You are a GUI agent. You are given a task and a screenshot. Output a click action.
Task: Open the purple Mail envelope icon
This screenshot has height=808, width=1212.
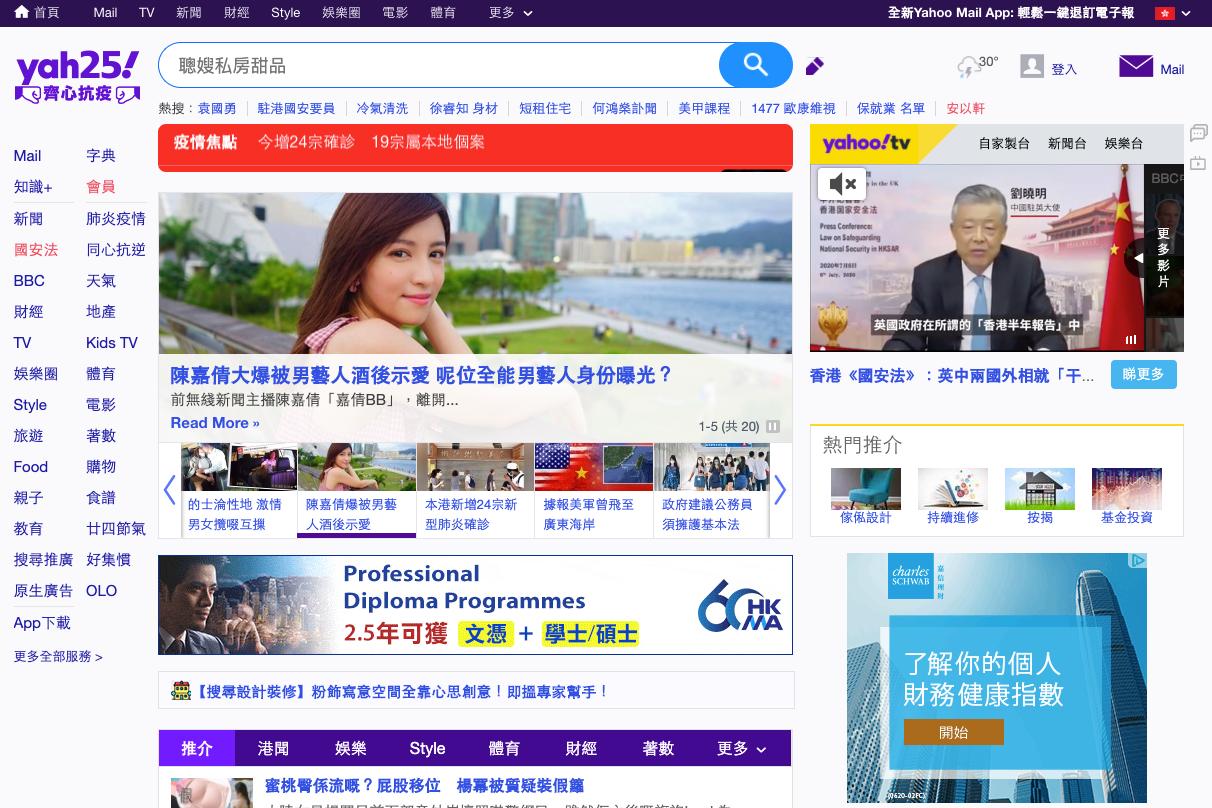point(1136,67)
